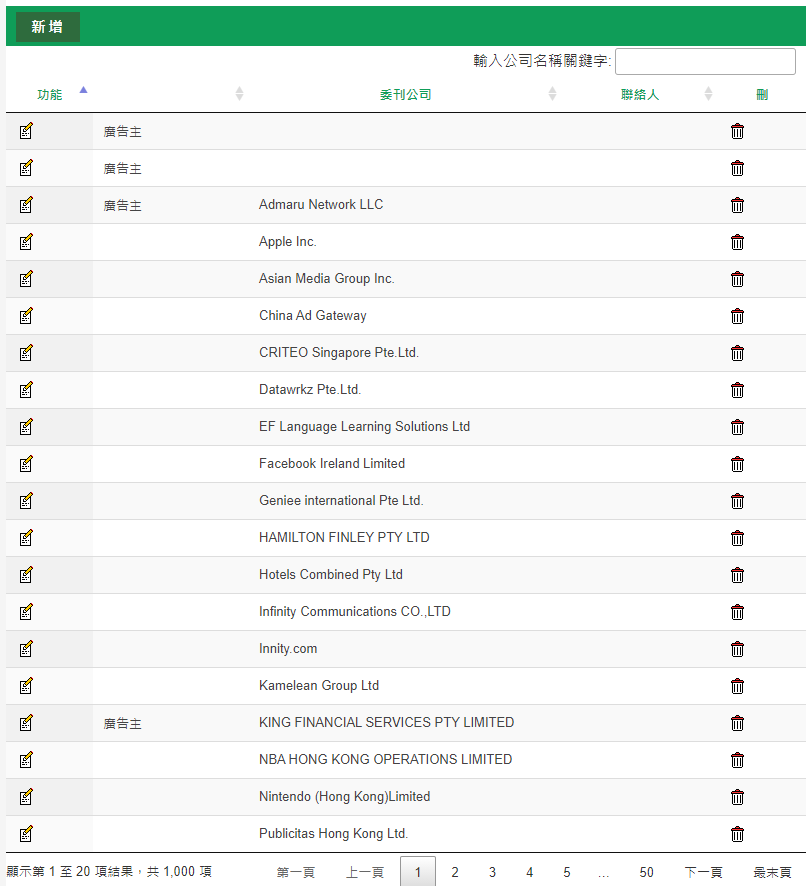Edit the Publicitas Hong Kong Ltd. row

26,834
